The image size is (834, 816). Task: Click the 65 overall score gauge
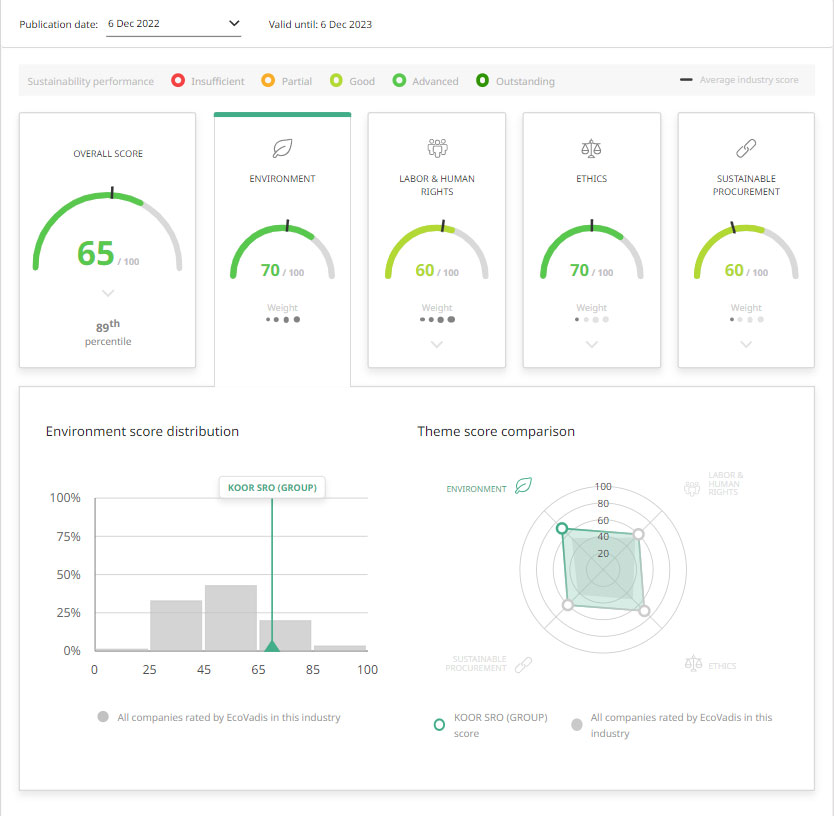tap(107, 231)
